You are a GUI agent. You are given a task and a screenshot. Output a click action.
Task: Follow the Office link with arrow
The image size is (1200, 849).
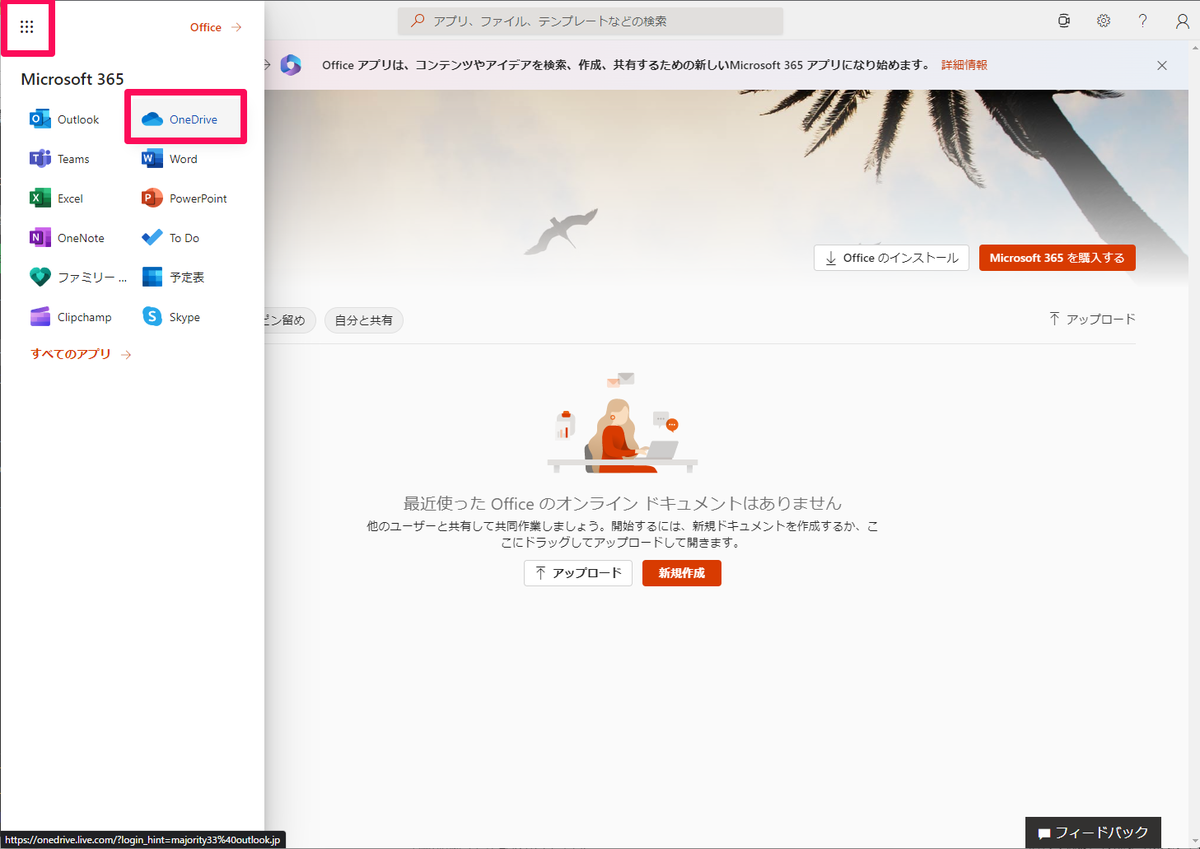[216, 27]
